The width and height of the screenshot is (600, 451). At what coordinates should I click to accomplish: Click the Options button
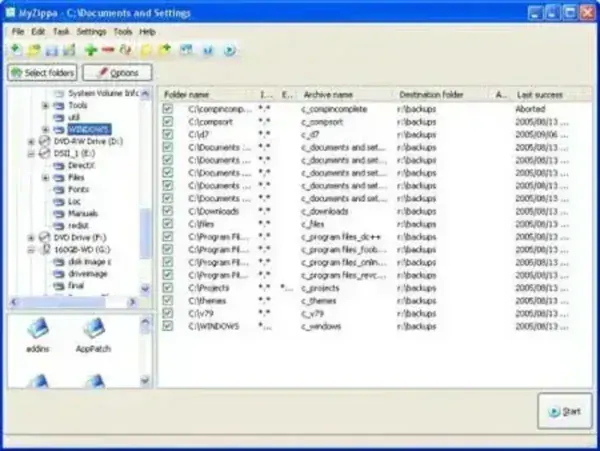click(x=117, y=72)
